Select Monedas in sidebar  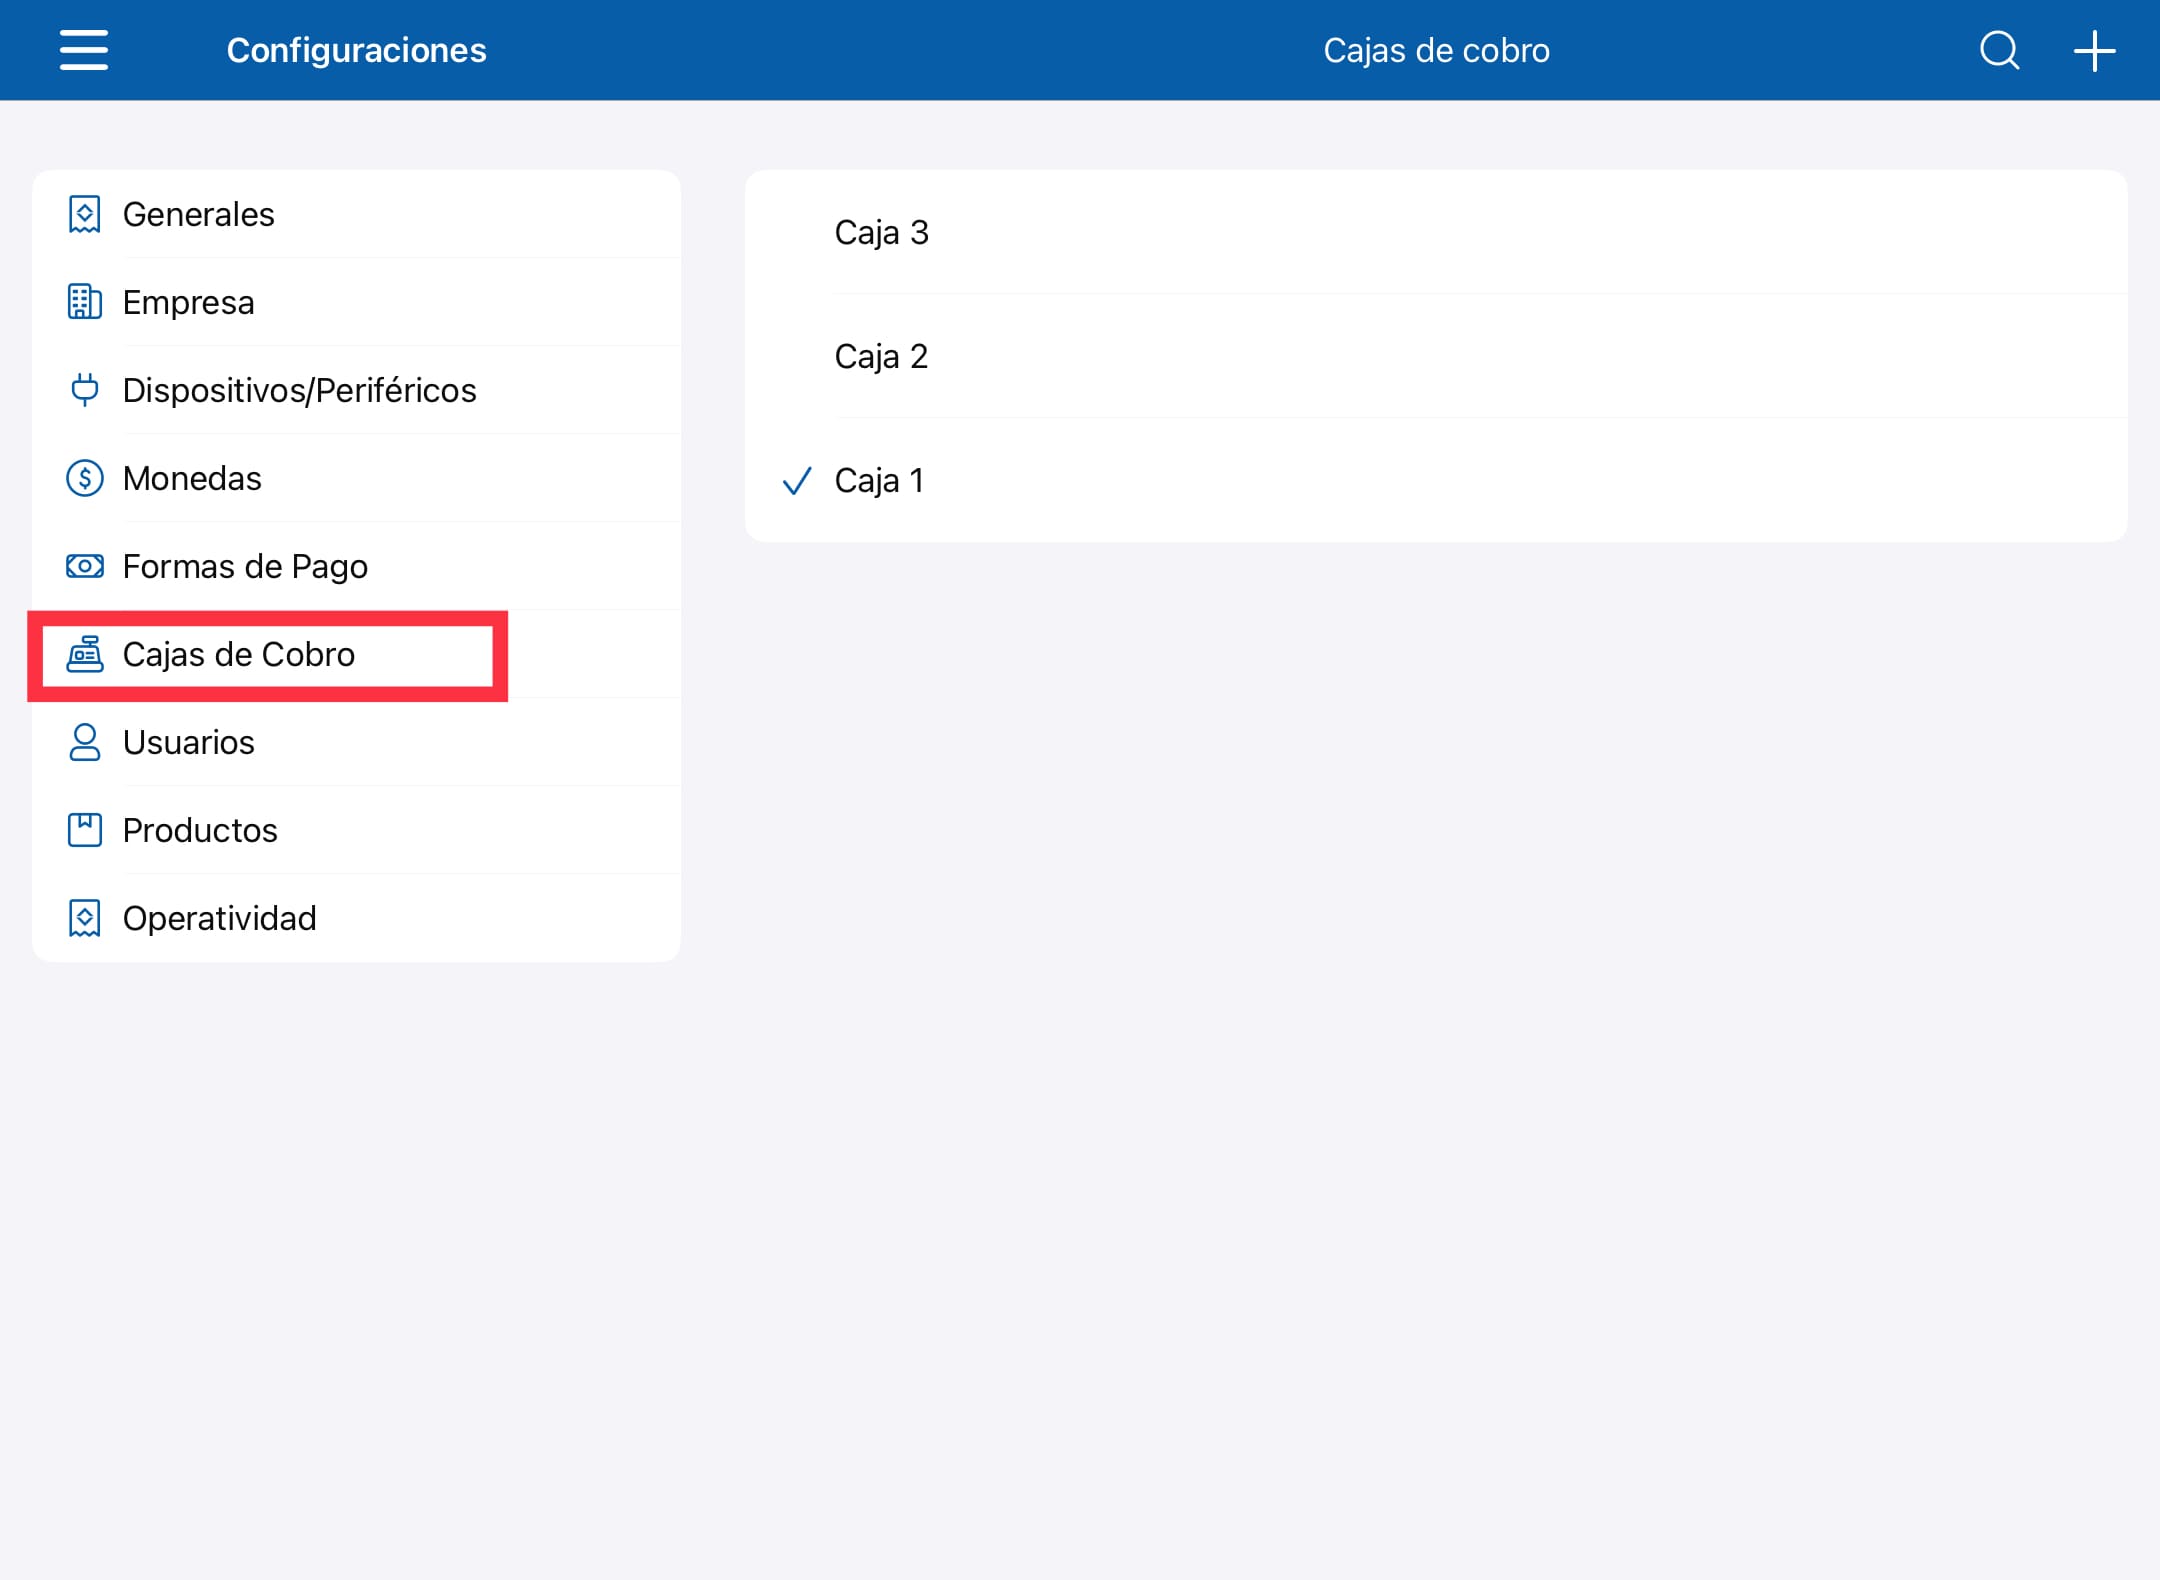pyautogui.click(x=357, y=478)
